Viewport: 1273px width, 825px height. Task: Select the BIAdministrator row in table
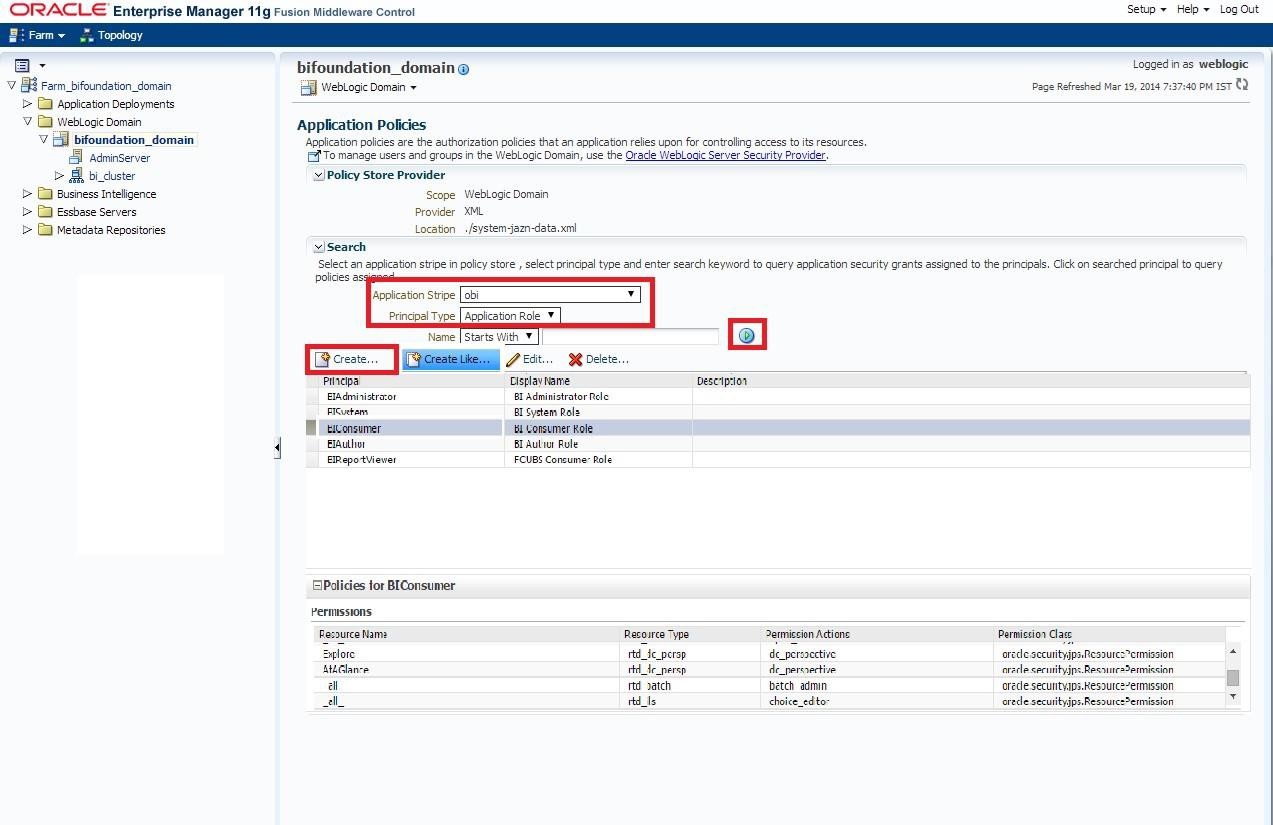[361, 397]
